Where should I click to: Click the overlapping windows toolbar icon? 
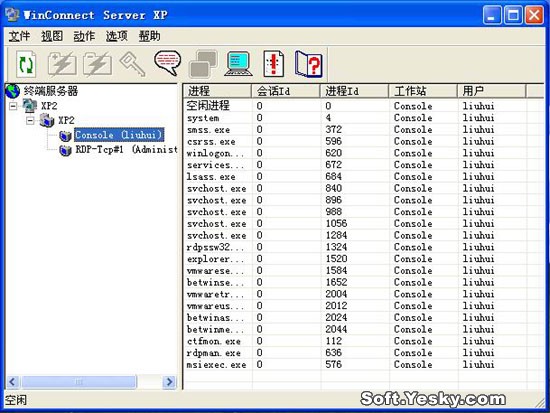coord(203,64)
